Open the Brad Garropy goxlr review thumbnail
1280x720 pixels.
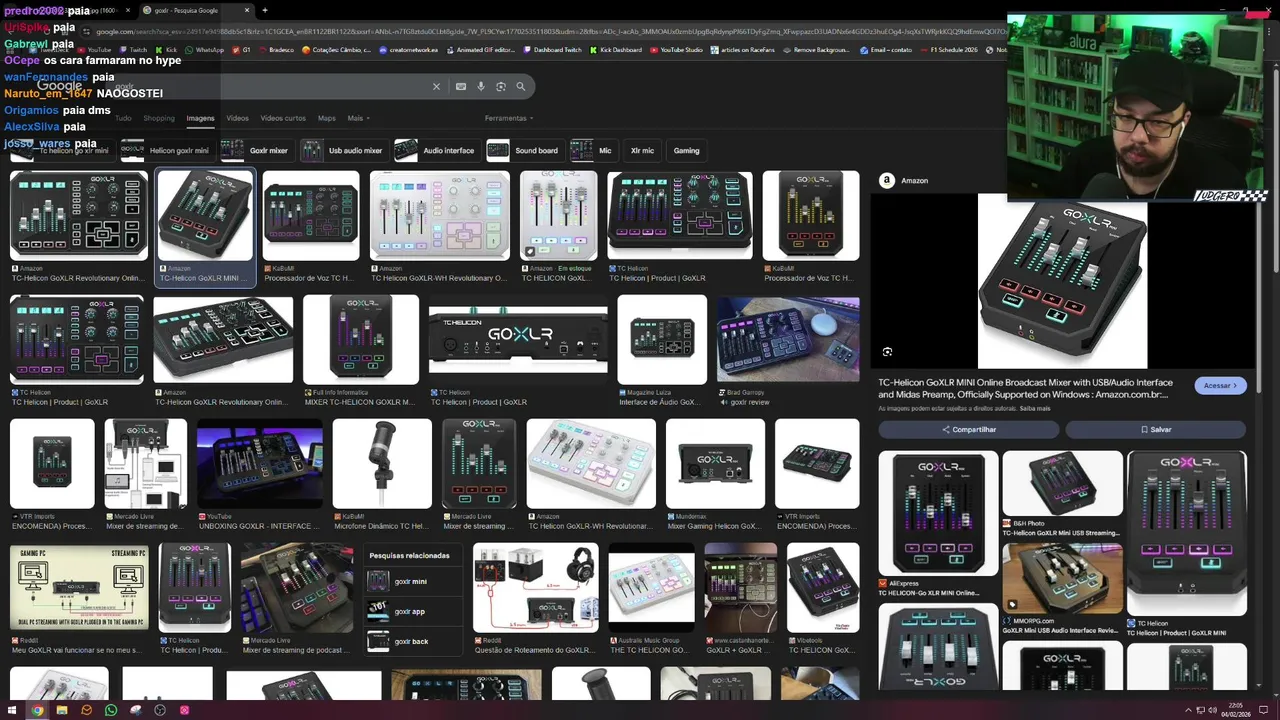click(x=788, y=340)
